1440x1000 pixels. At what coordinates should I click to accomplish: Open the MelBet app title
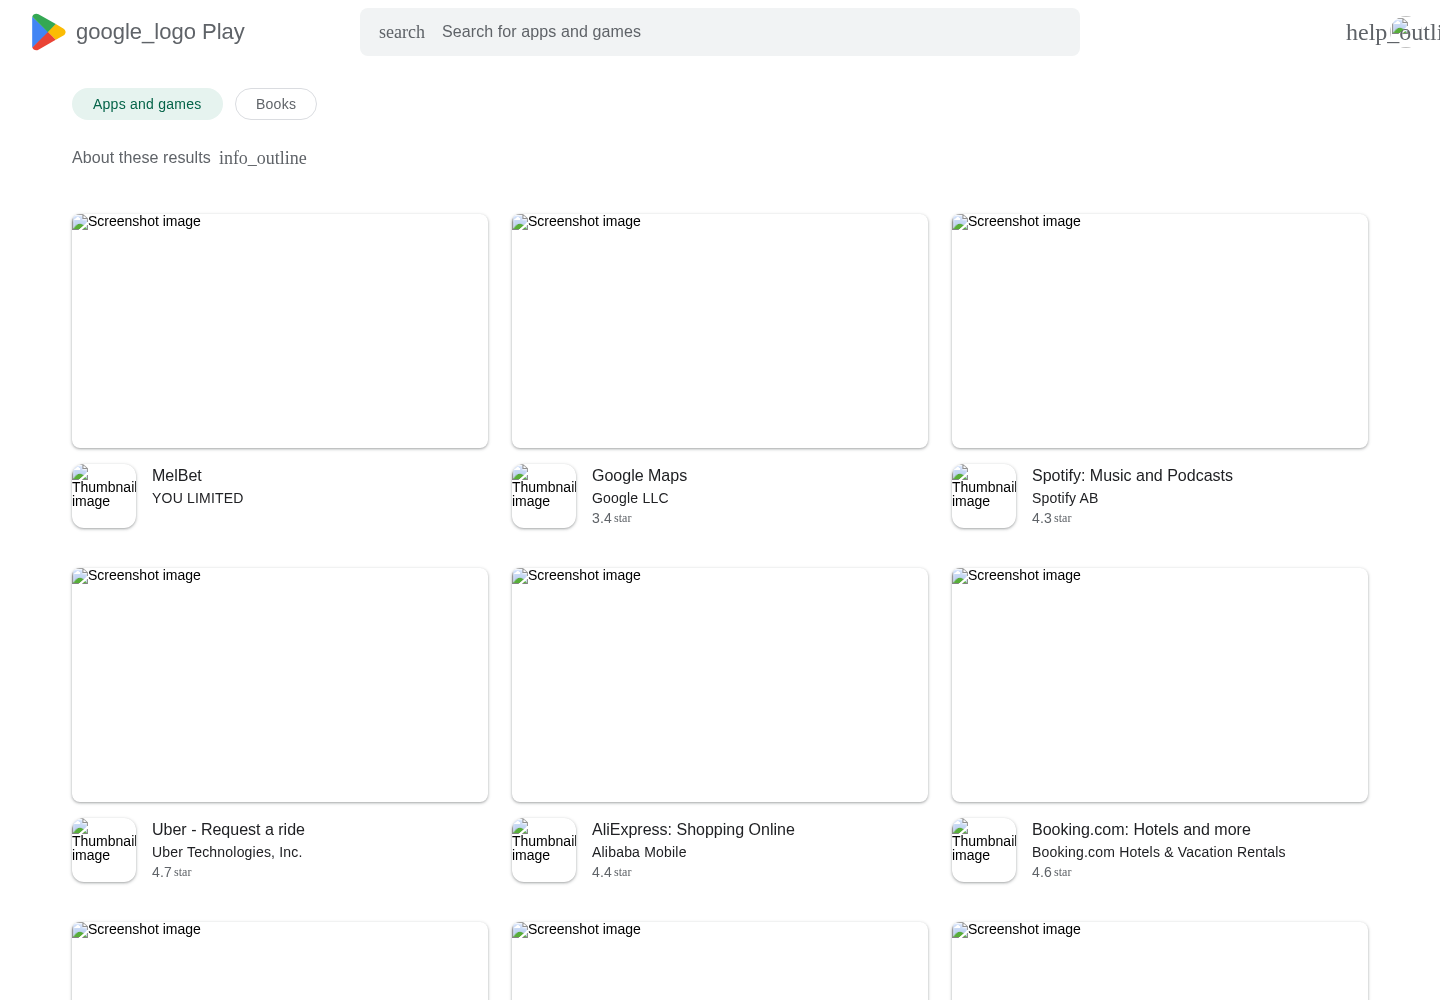tap(177, 476)
